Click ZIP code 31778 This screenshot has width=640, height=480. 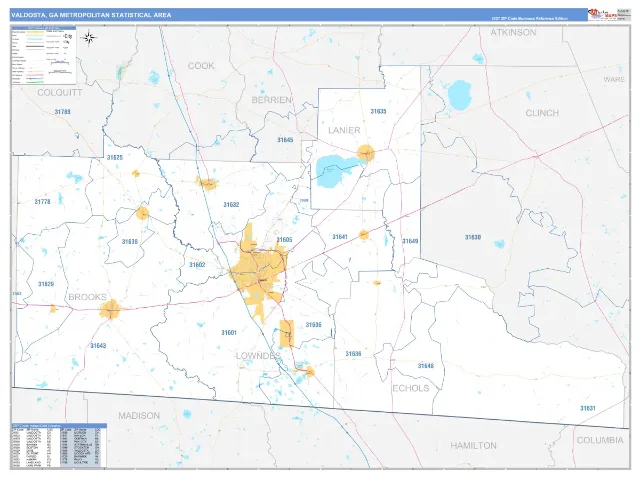pyautogui.click(x=42, y=202)
